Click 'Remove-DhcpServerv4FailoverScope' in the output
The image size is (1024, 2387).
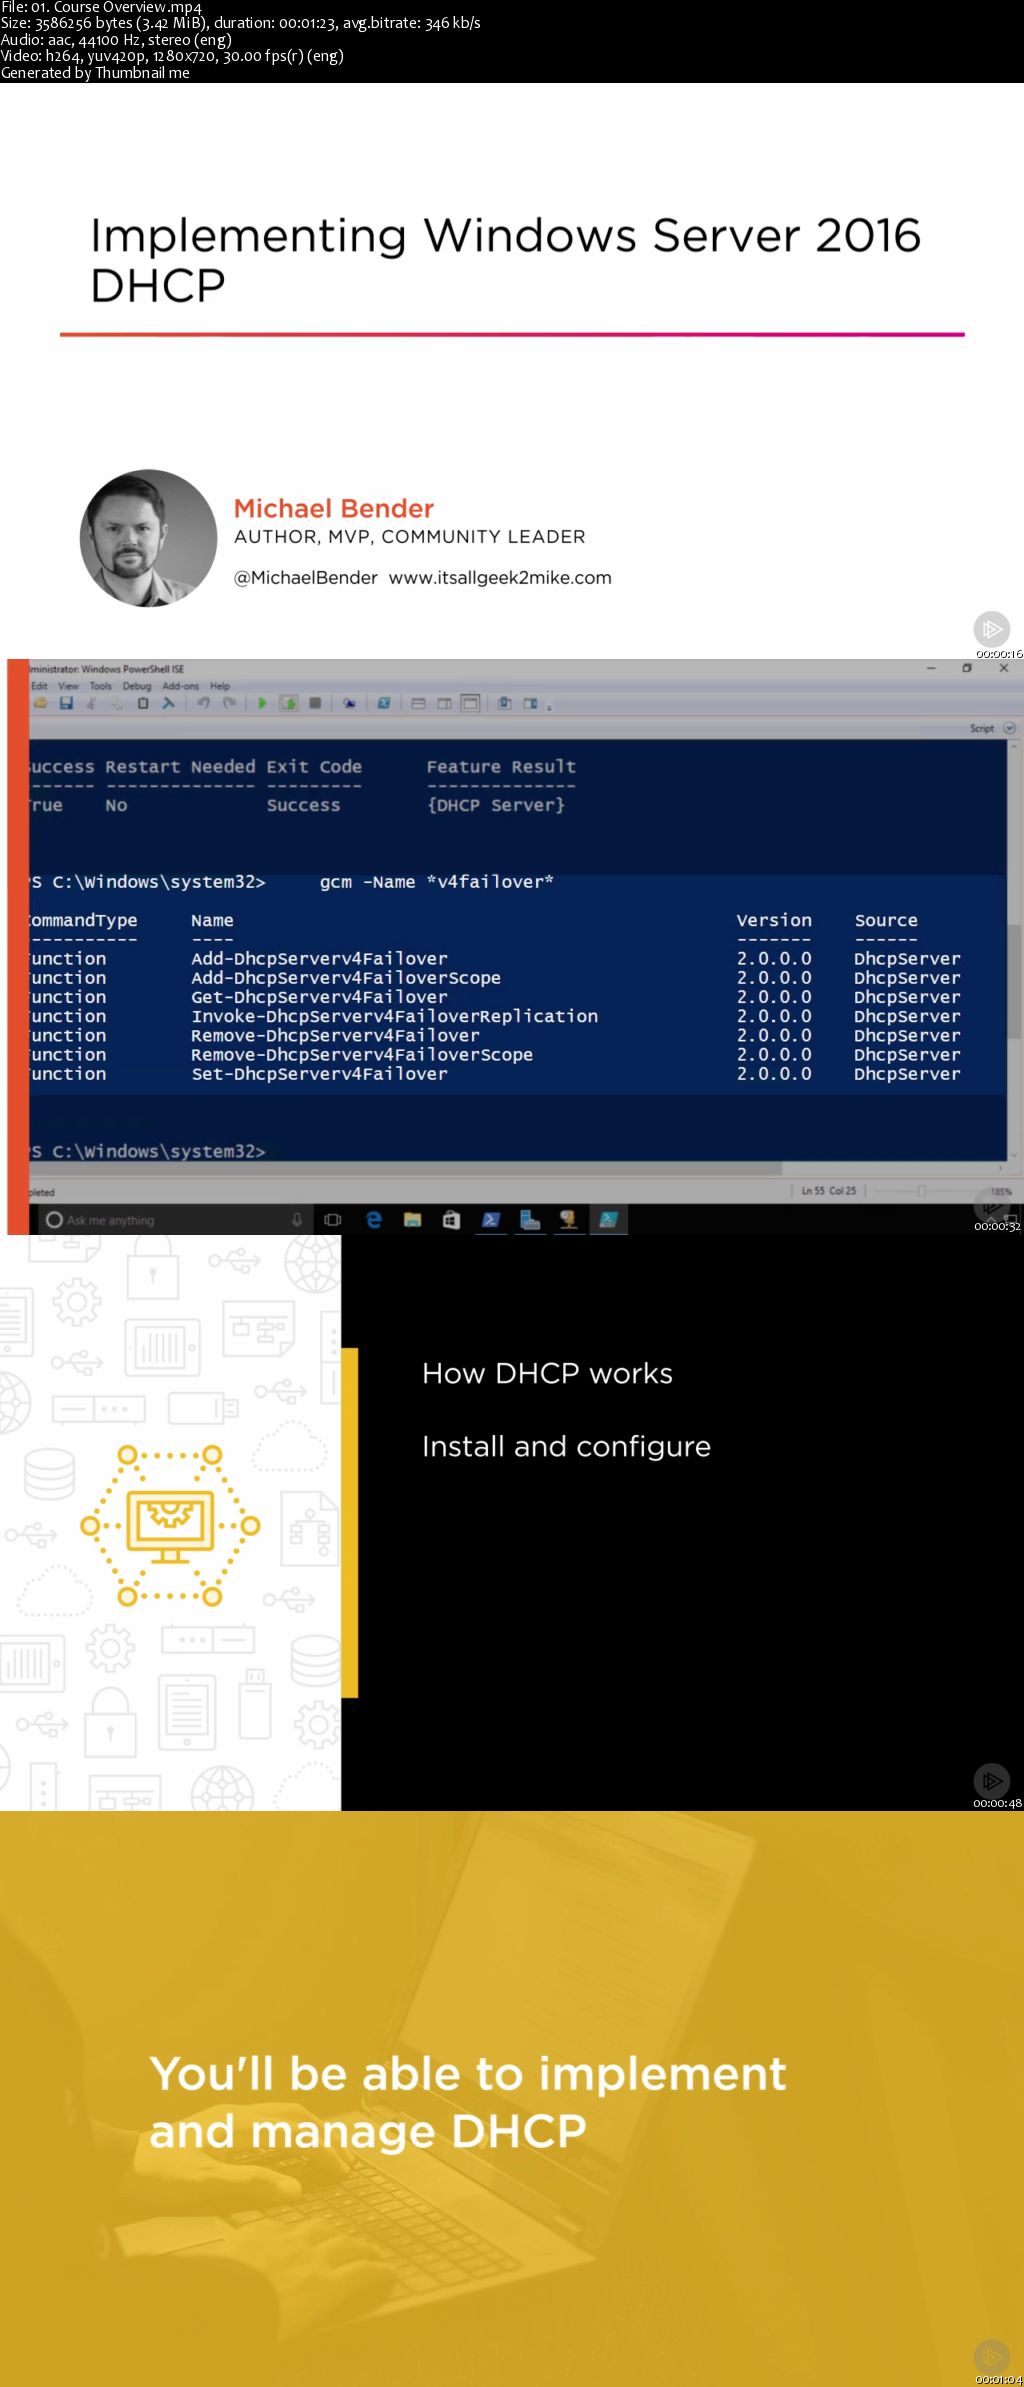tap(362, 1054)
